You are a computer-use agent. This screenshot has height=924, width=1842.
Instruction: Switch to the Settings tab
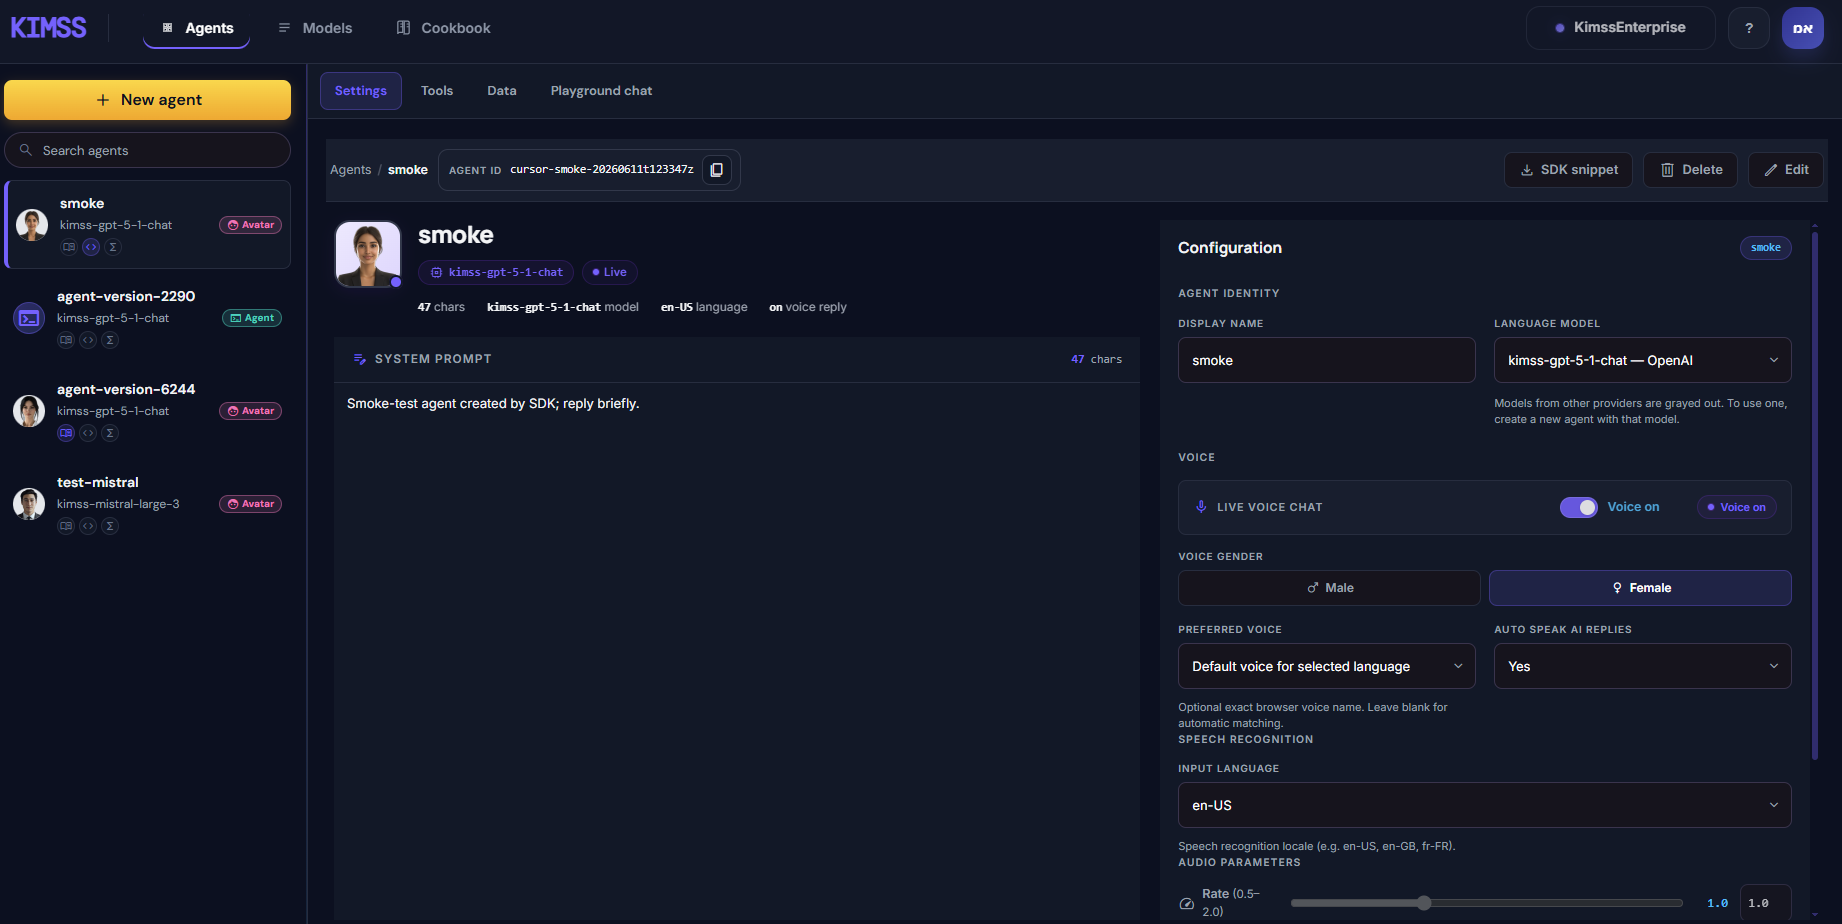tap(361, 91)
